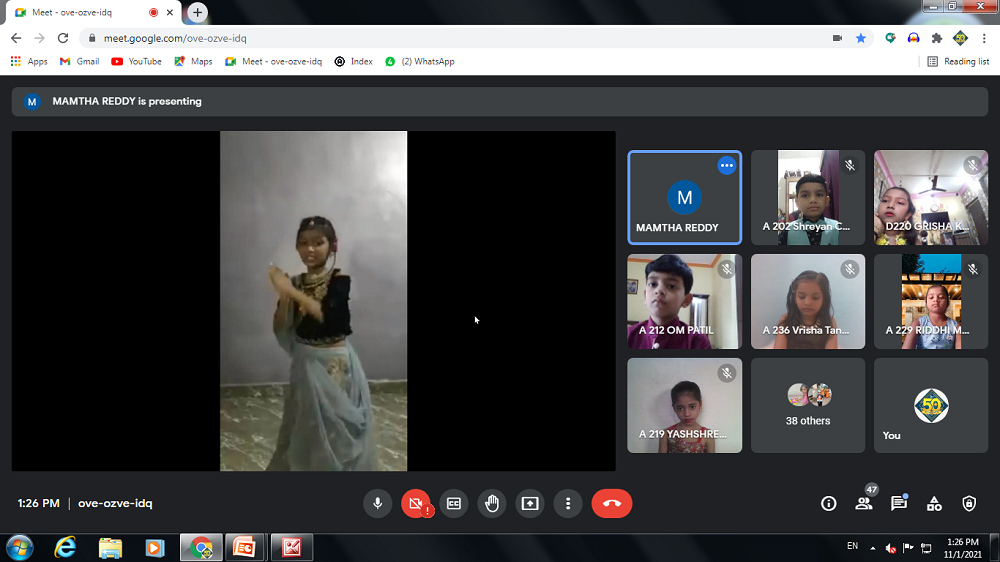Viewport: 1000px width, 562px height.
Task: Open host controls shield icon
Action: point(968,504)
